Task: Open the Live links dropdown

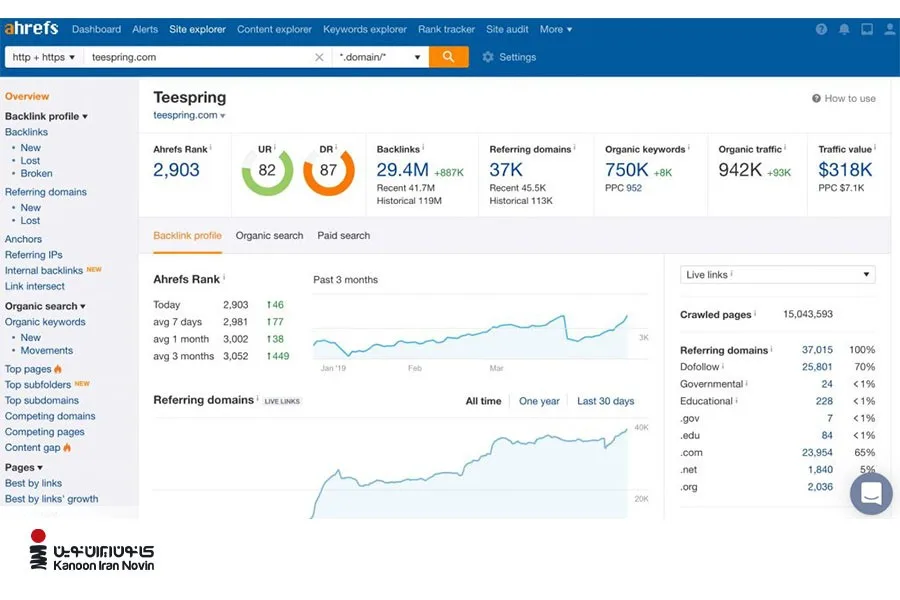Action: coord(778,274)
